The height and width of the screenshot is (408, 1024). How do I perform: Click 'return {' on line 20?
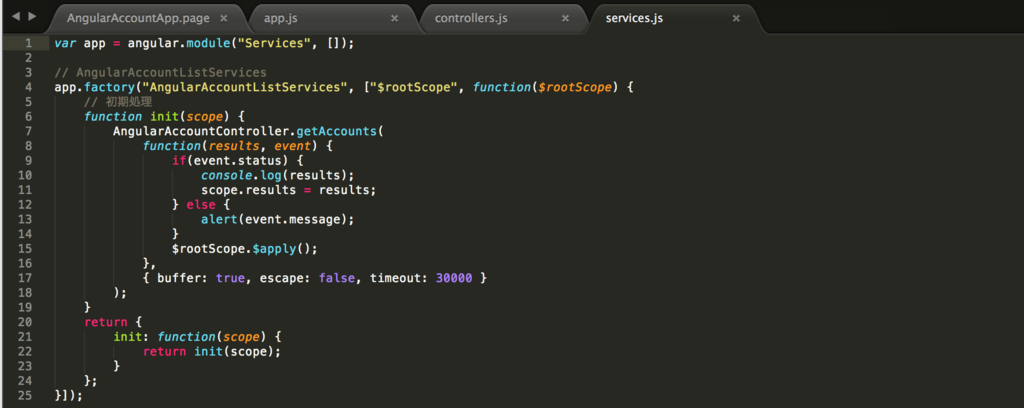112,322
